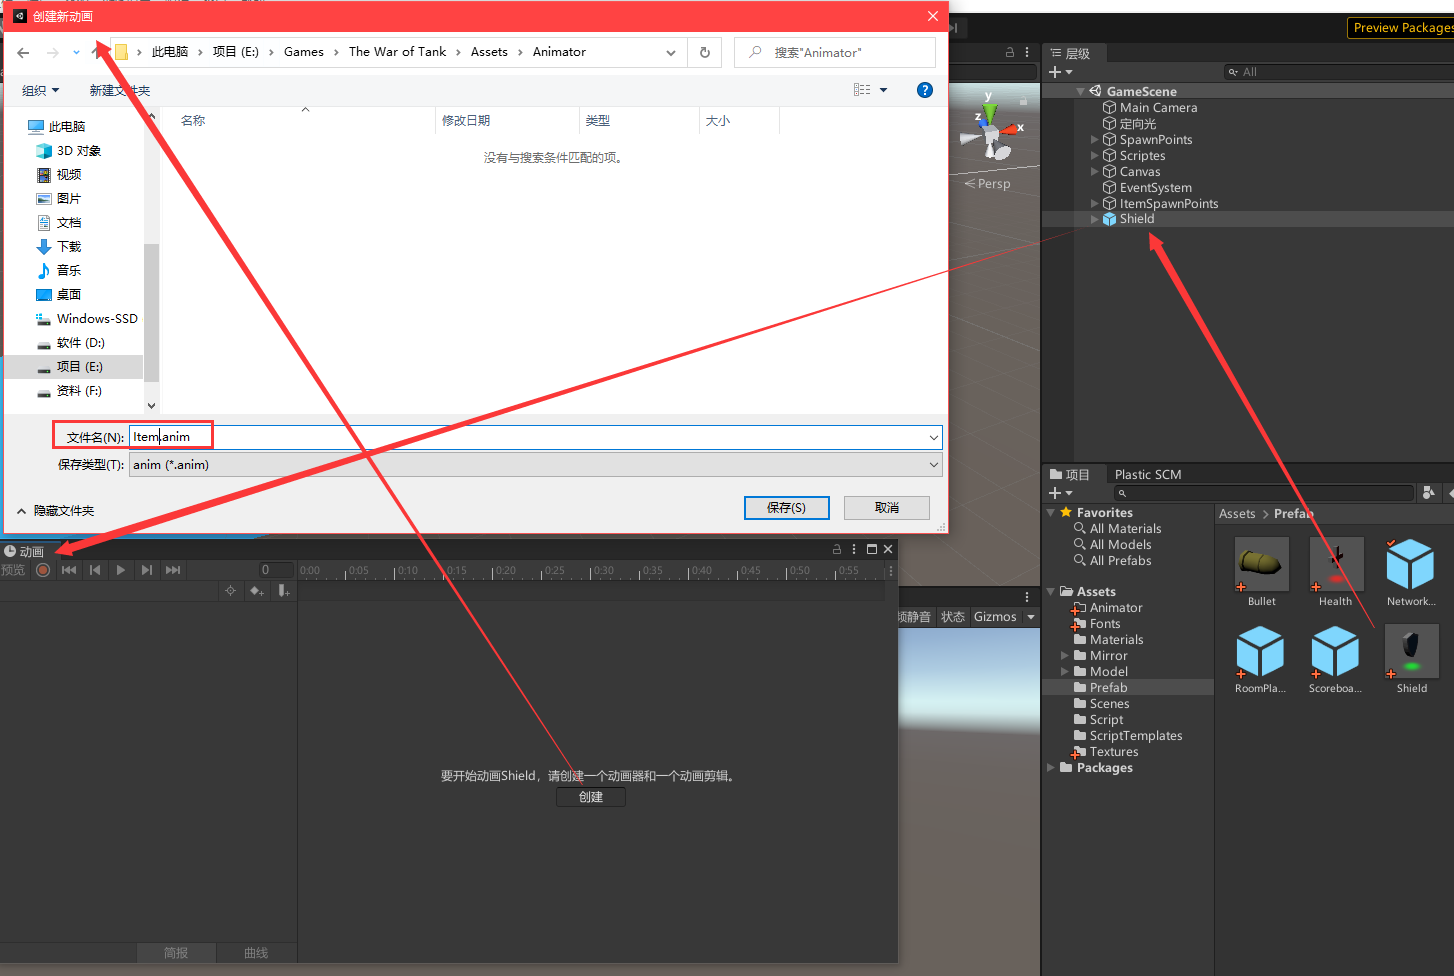Enable animation recording with the red record button
1454x976 pixels.
click(x=41, y=570)
